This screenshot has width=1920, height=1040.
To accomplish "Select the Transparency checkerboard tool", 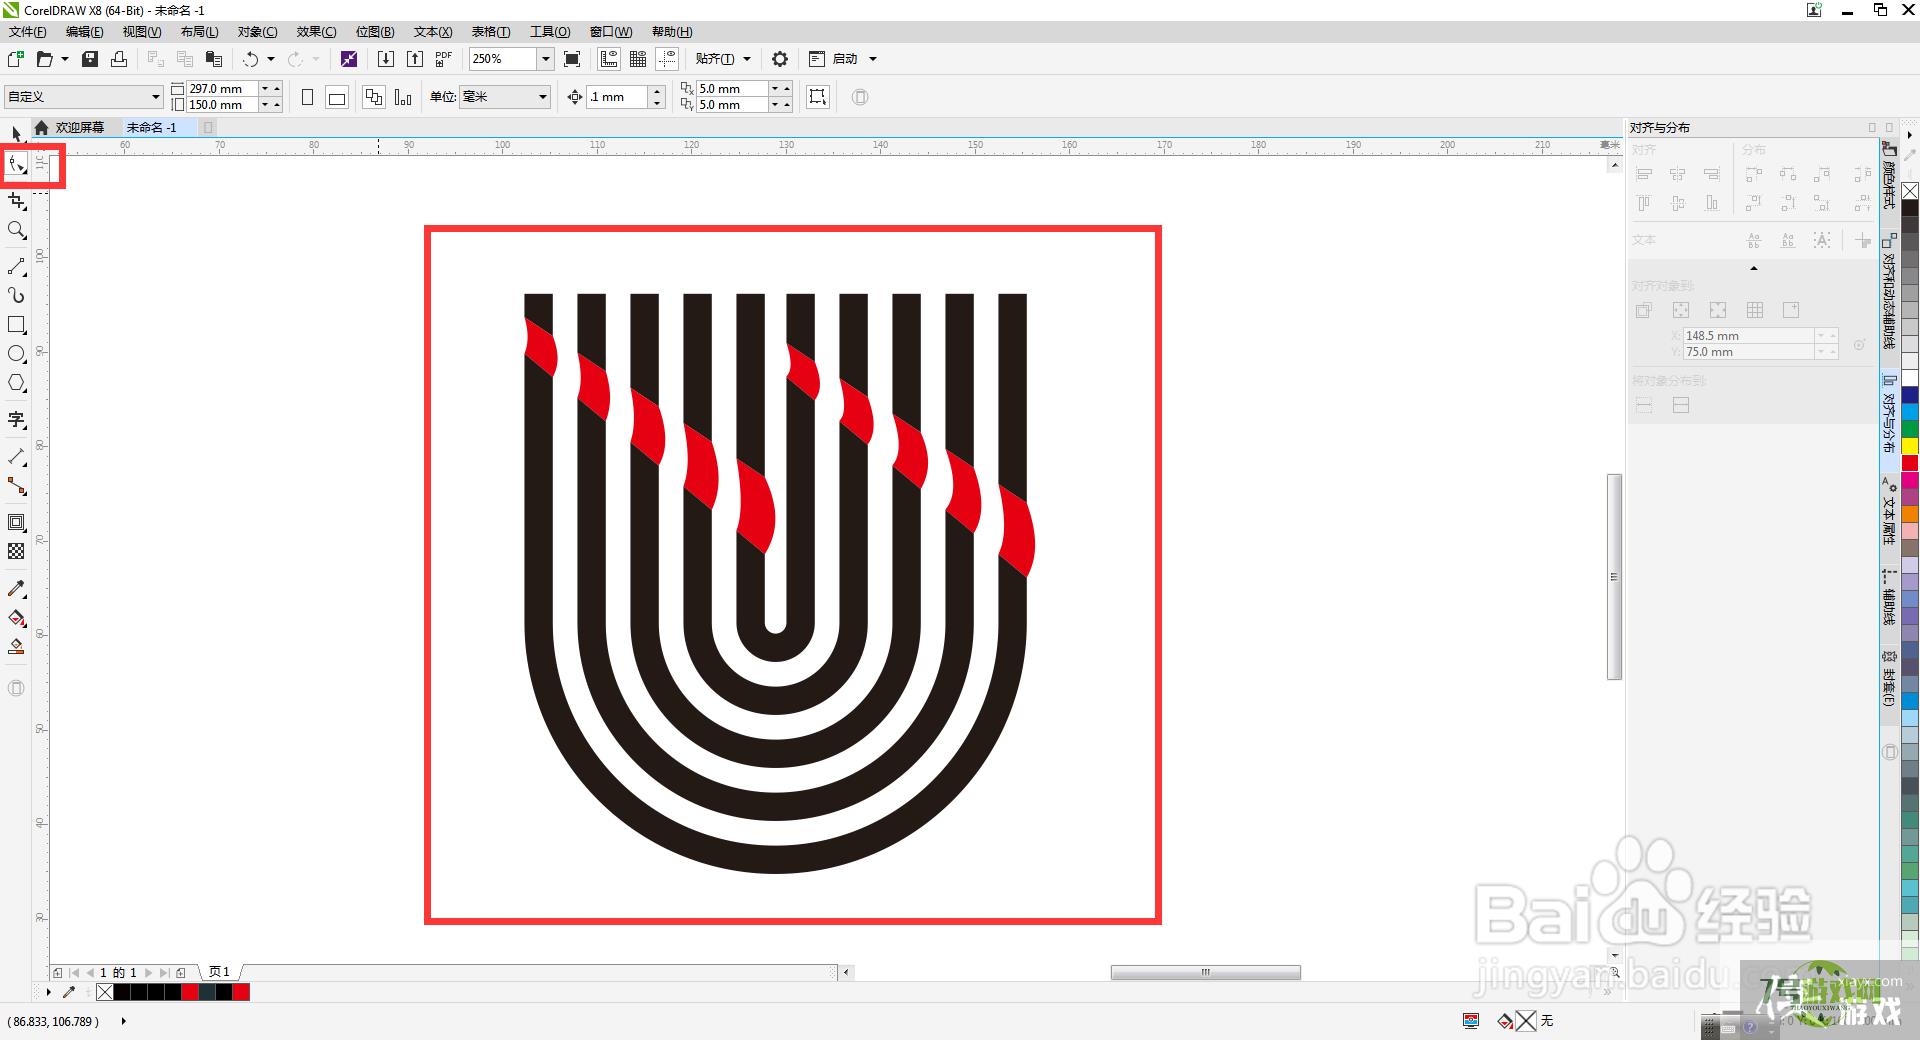I will 17,551.
